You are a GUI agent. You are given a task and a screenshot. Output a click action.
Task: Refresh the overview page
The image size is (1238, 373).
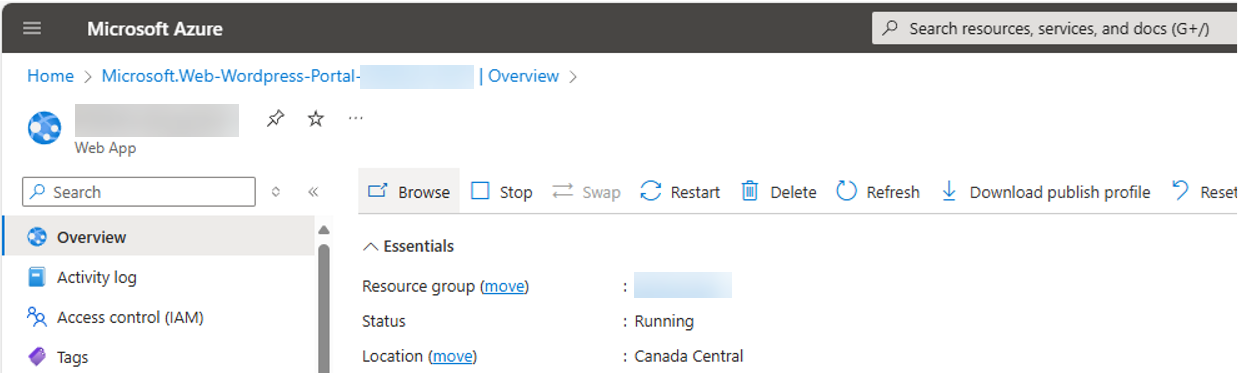(x=878, y=191)
